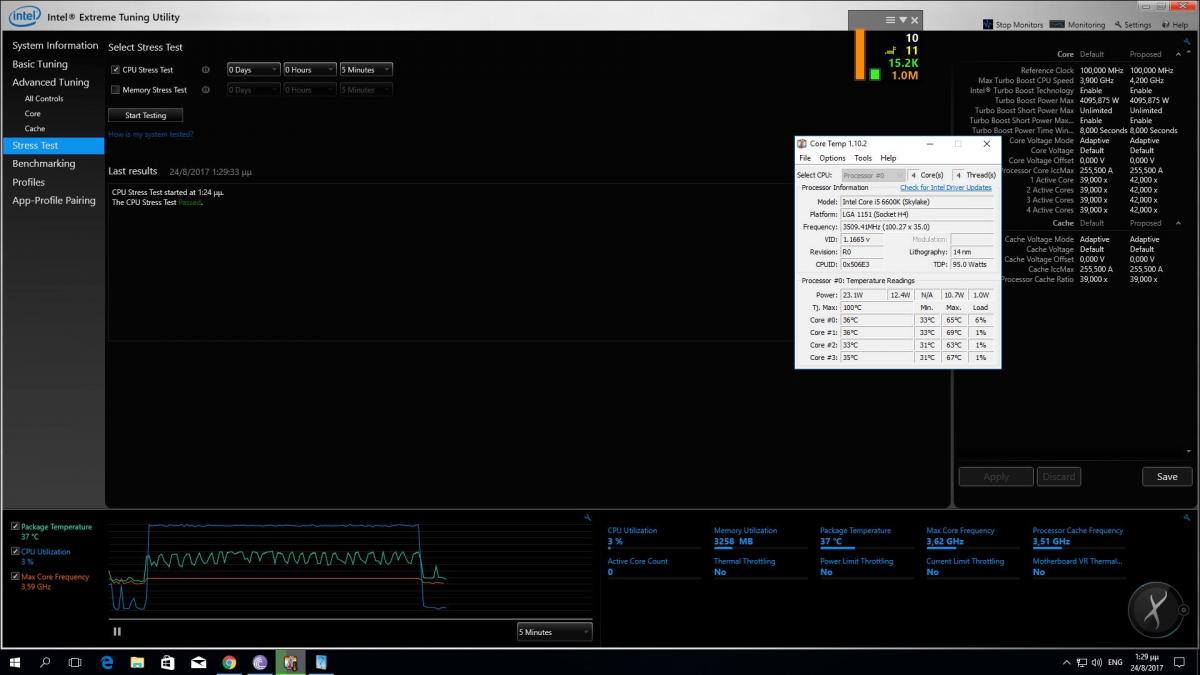1200x675 pixels.
Task: Open overlay widget hamburger menu
Action: [890, 20]
